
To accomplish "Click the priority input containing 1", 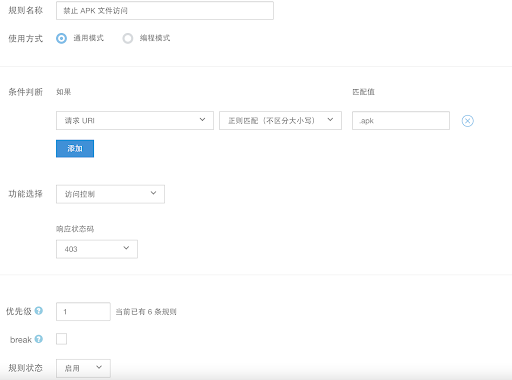I will [x=83, y=312].
